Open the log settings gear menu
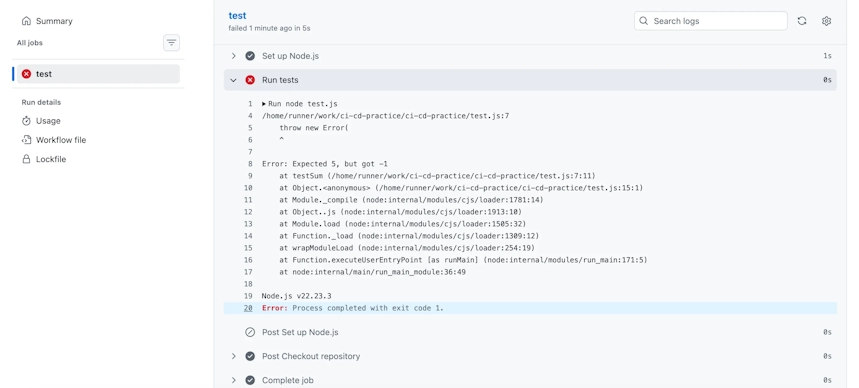 pos(827,21)
